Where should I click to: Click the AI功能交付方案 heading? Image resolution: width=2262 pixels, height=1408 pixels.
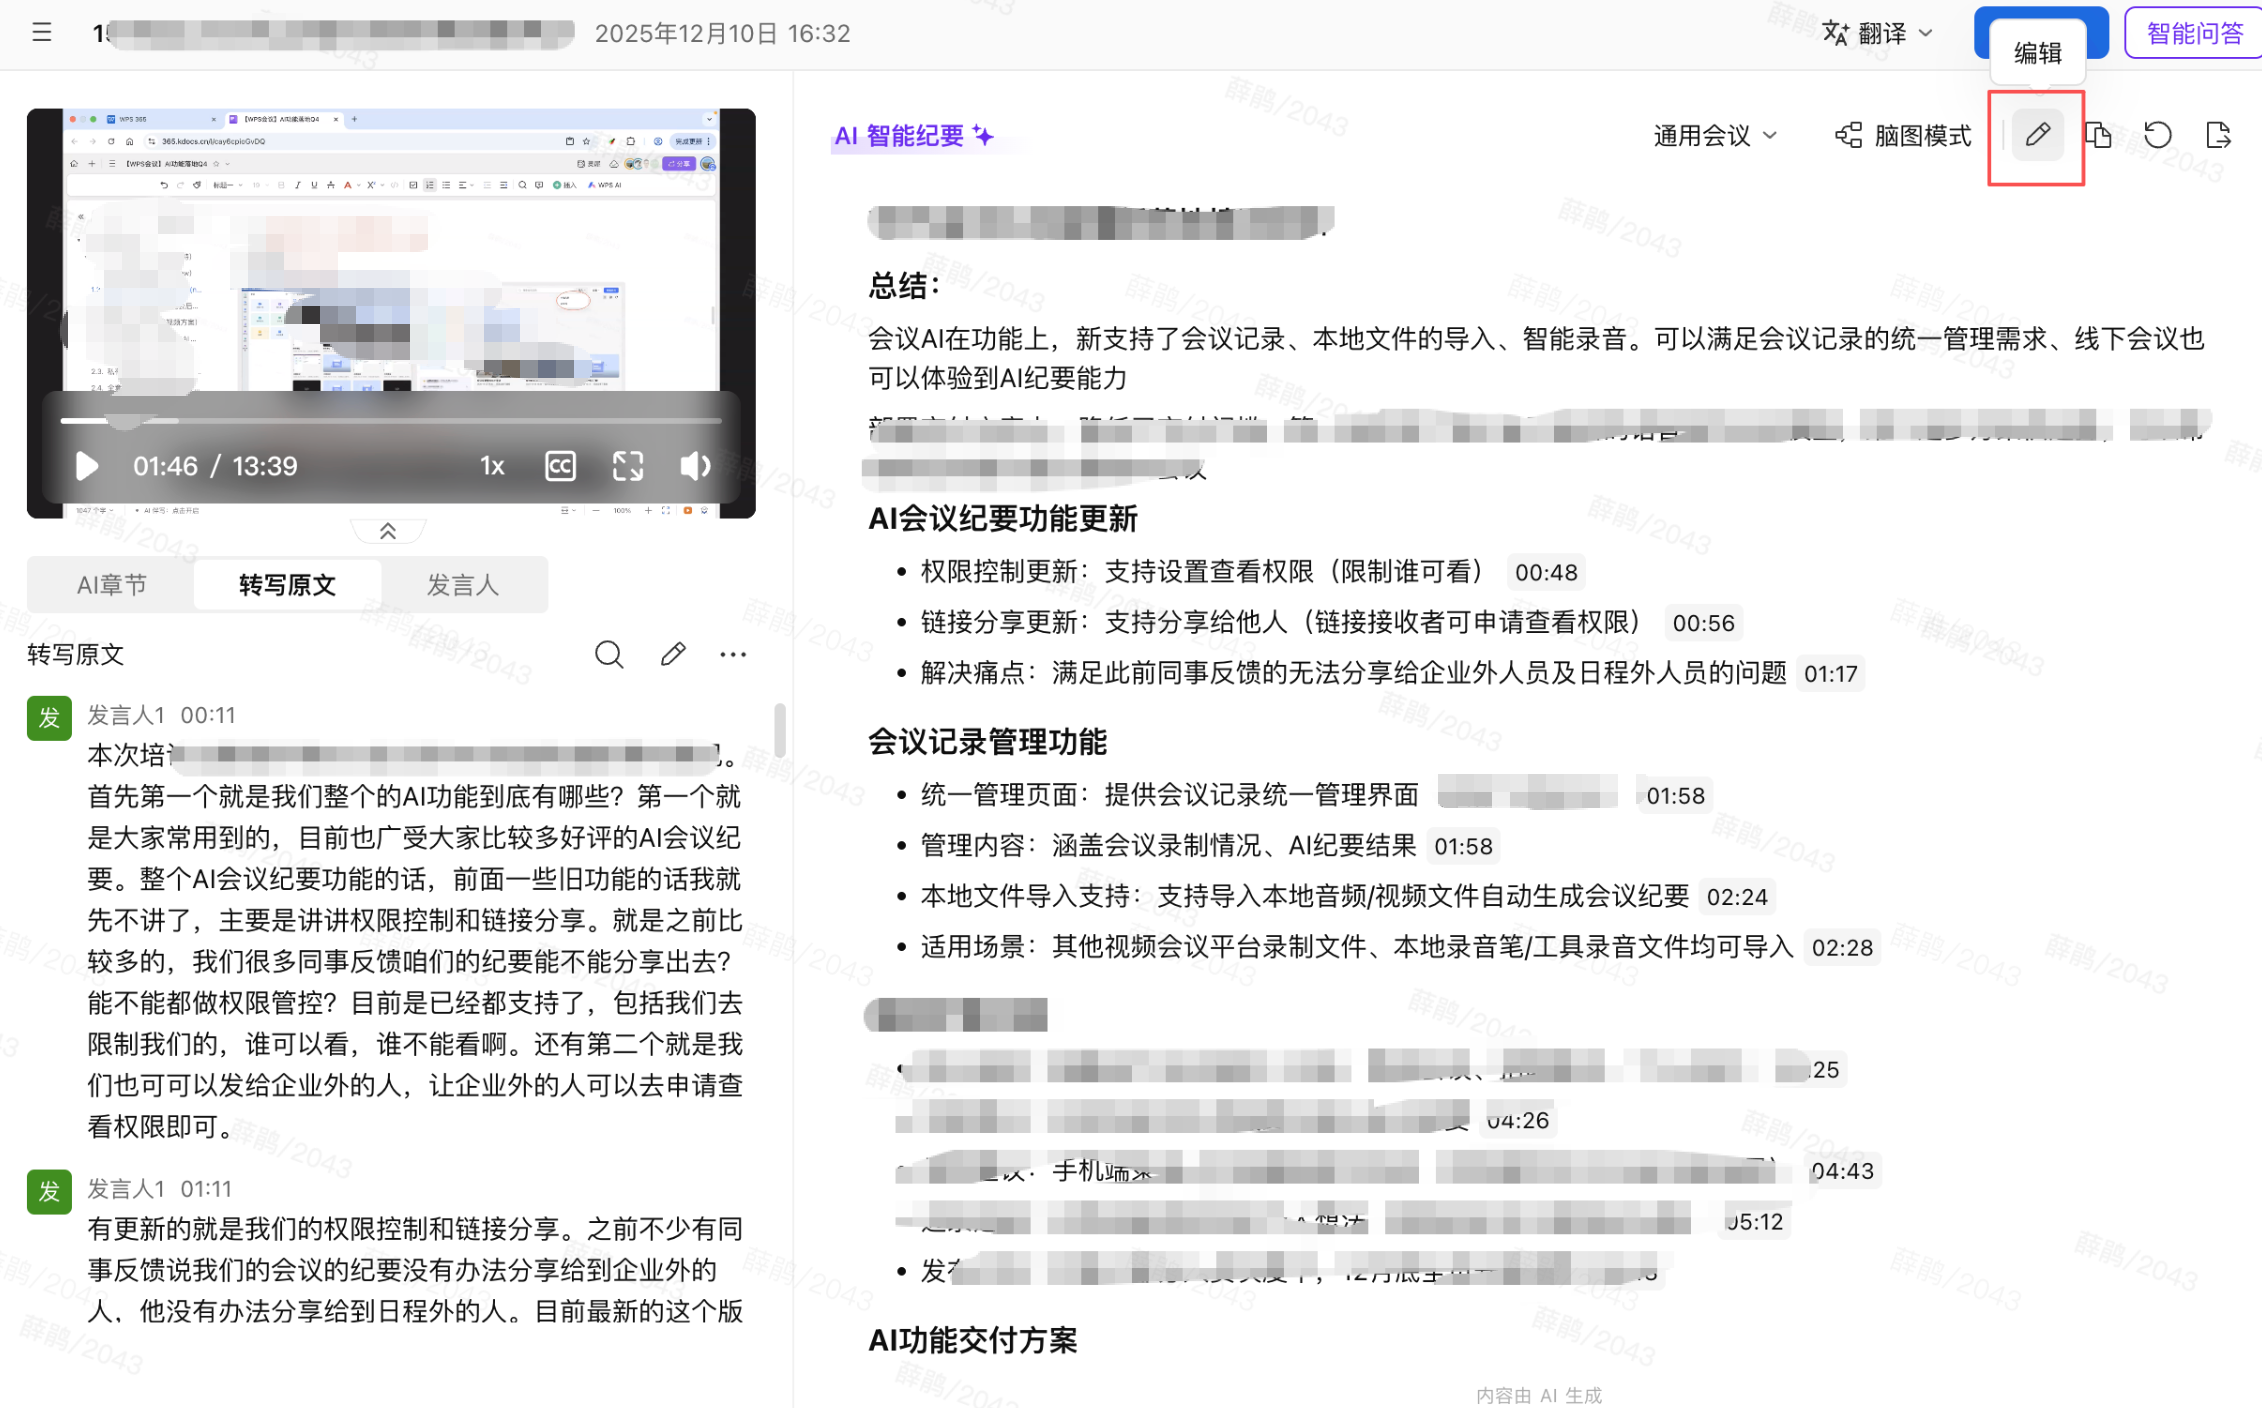[973, 1340]
